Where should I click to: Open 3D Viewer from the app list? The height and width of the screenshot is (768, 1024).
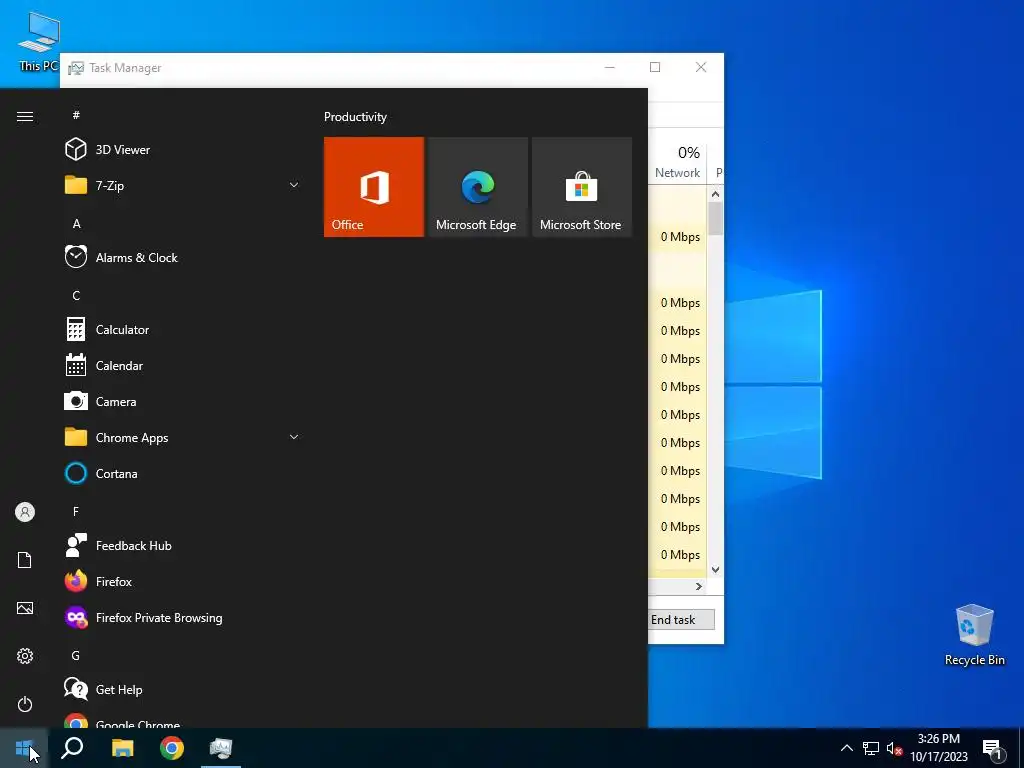tap(182, 150)
